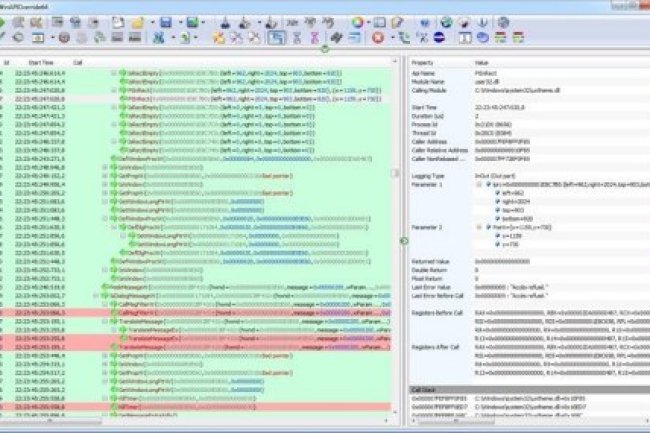The height and width of the screenshot is (433, 650).
Task: Click the green collapse arrow below the toolbar
Action: [x=325, y=49]
